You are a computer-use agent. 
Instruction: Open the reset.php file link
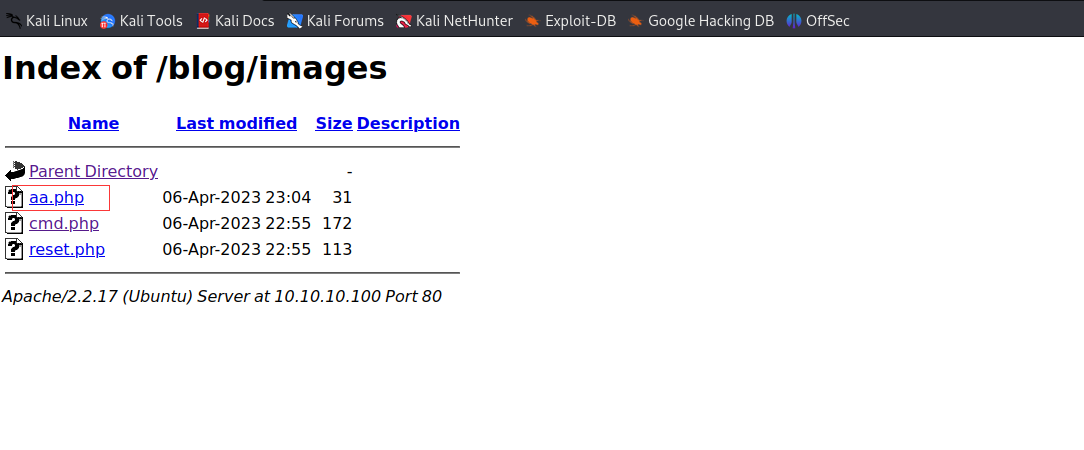(67, 249)
